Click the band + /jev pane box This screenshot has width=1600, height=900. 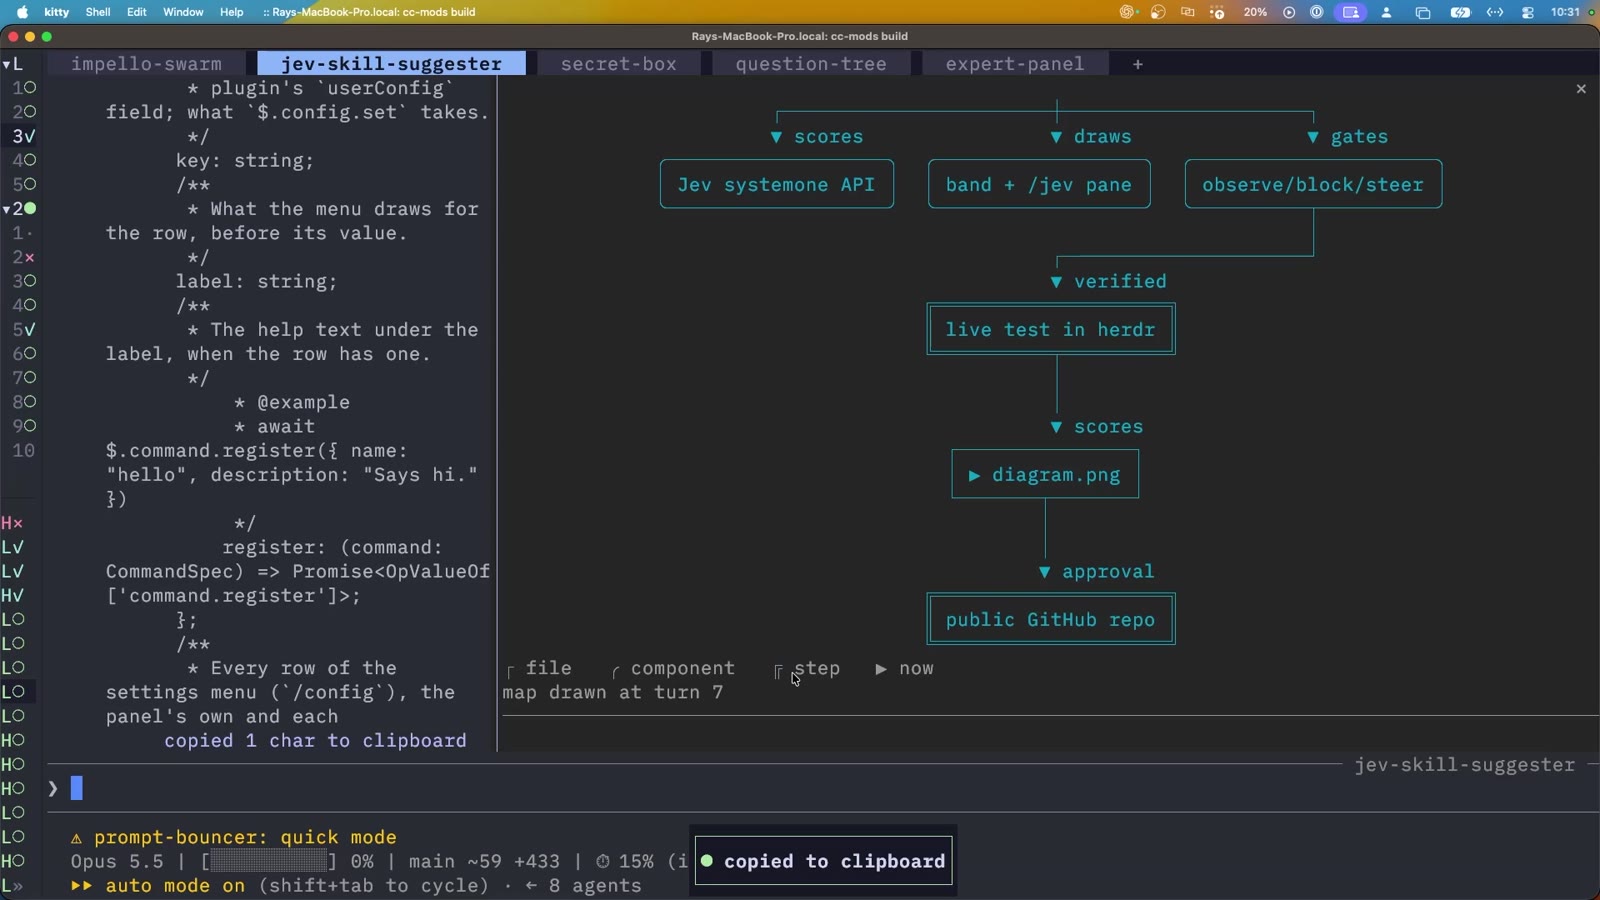[1039, 184]
